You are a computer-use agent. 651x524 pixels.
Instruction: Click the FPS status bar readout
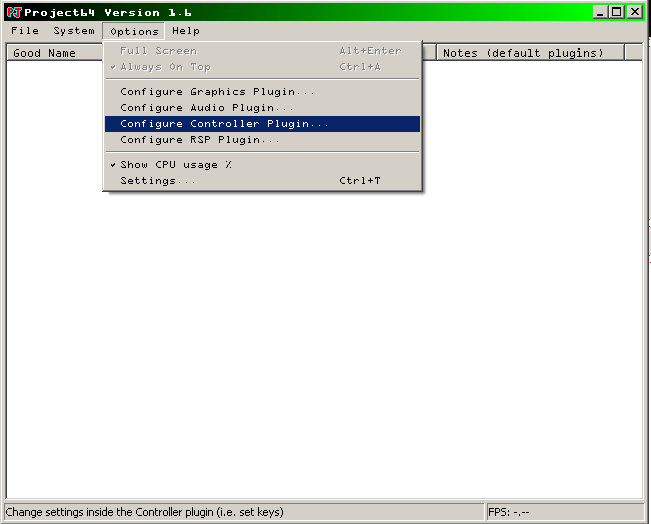pos(565,512)
